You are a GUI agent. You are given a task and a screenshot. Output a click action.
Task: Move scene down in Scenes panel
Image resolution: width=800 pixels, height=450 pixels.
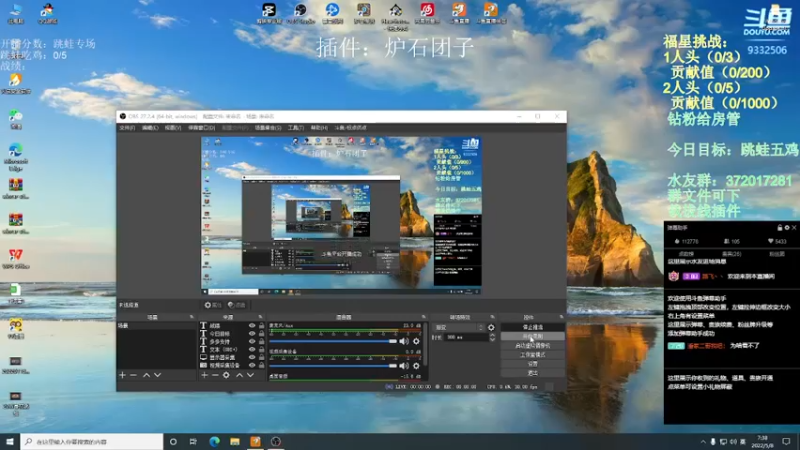158,375
